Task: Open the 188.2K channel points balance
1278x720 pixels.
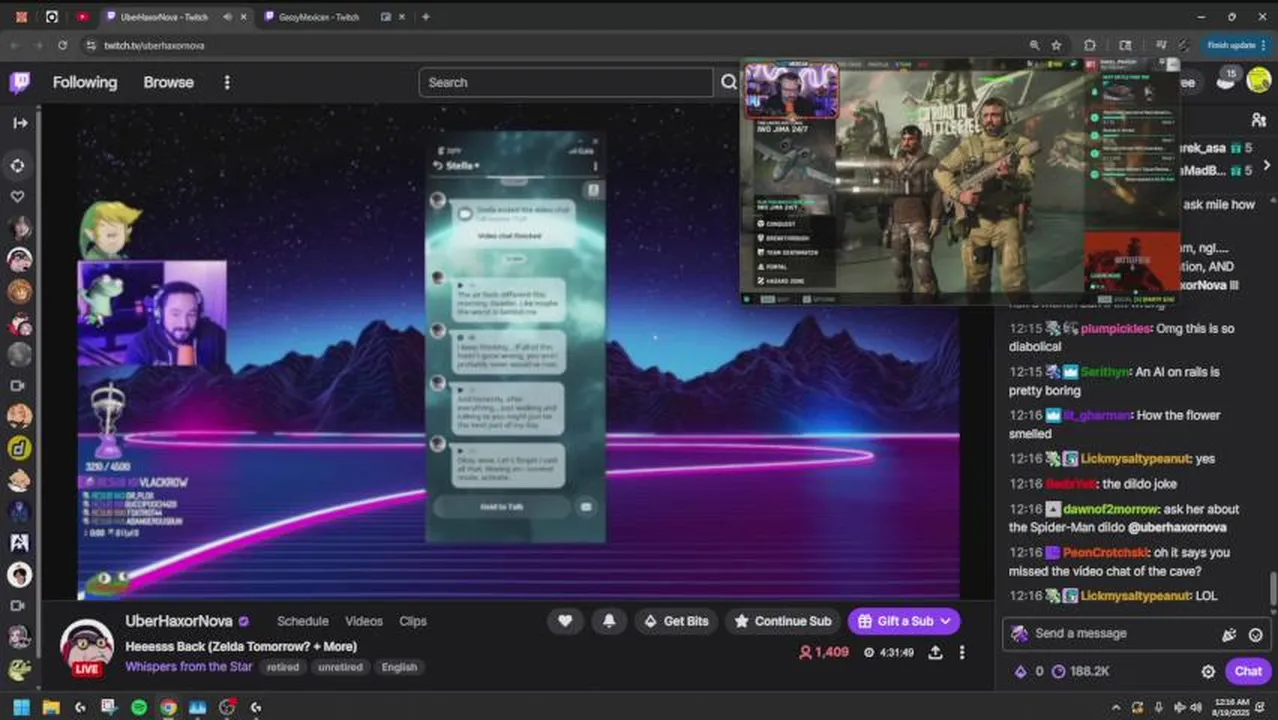Action: pos(1081,671)
